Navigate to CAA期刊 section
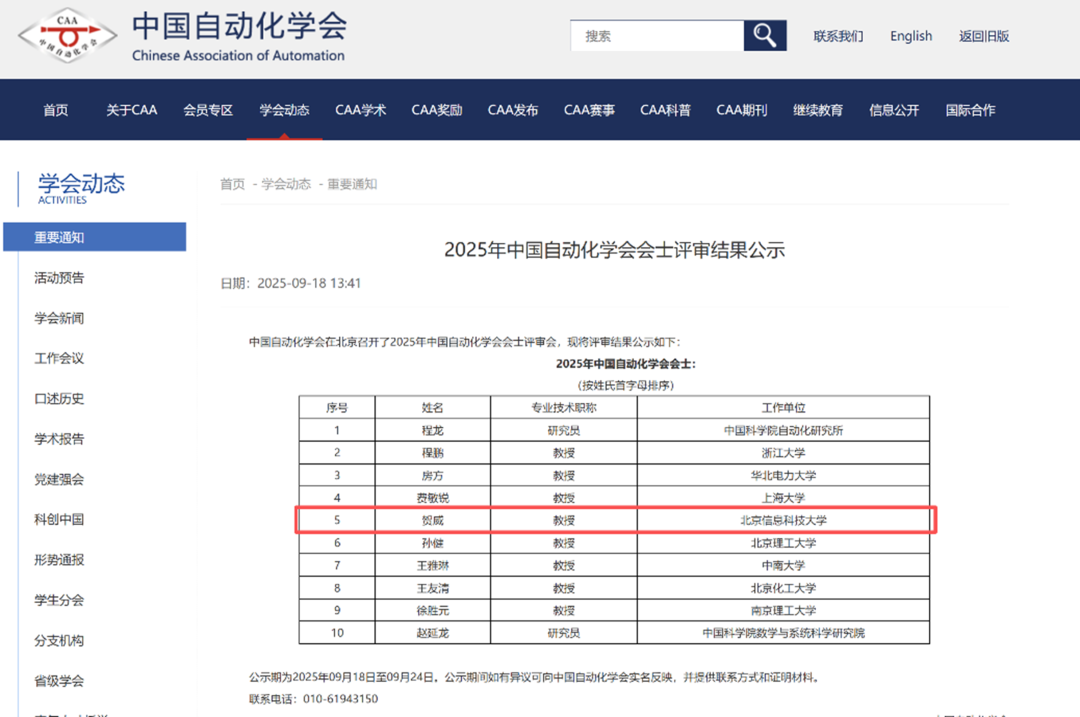 click(x=742, y=110)
